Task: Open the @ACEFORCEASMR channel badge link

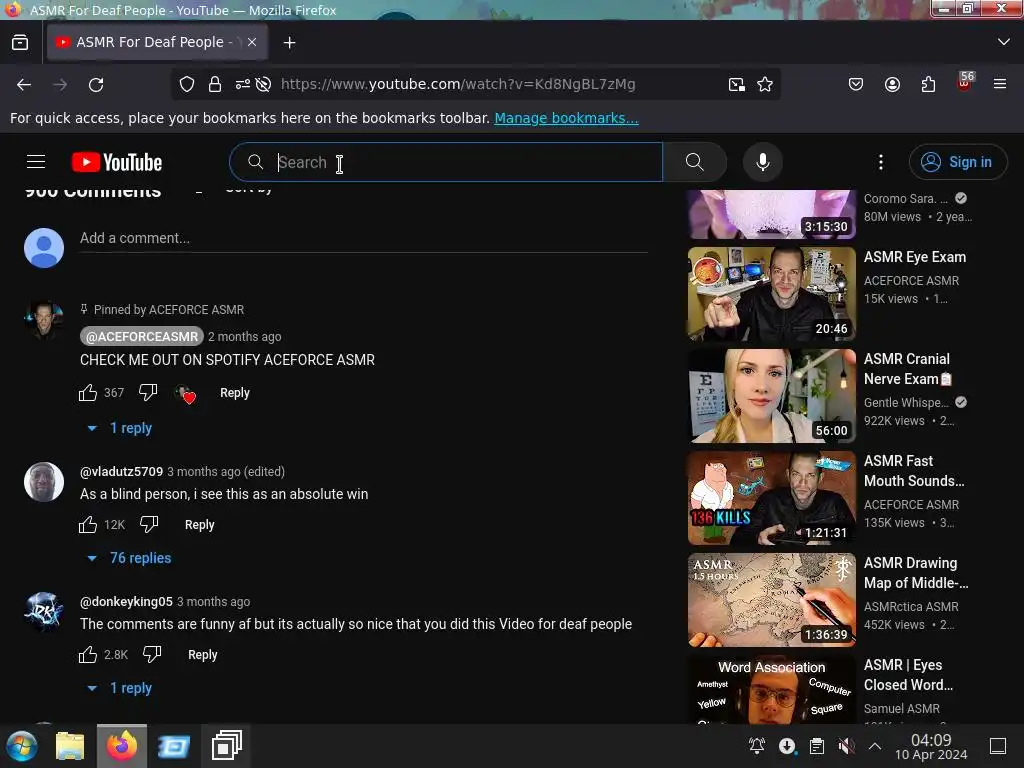Action: [x=142, y=336]
